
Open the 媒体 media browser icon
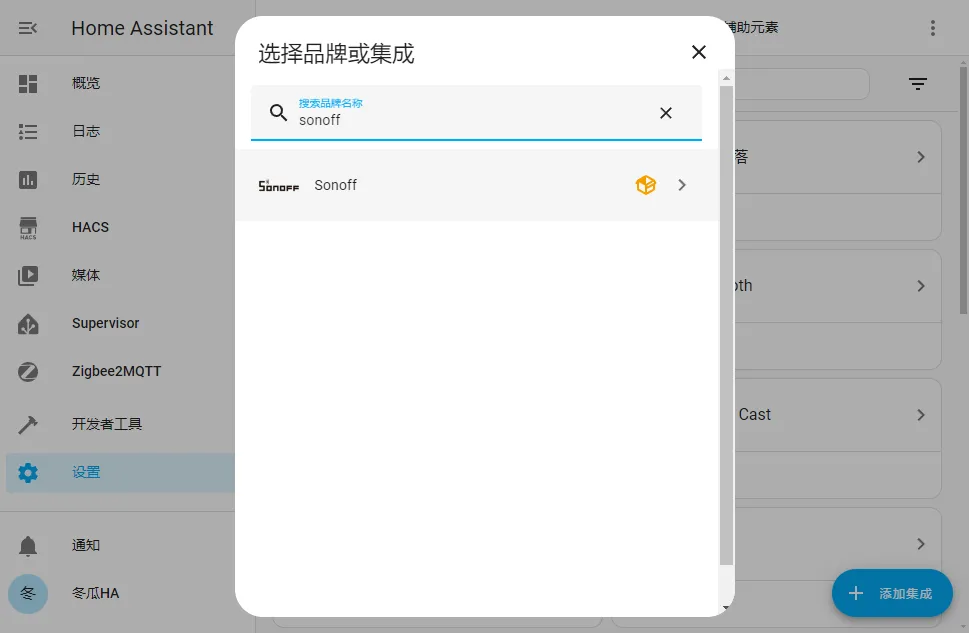[x=28, y=276]
